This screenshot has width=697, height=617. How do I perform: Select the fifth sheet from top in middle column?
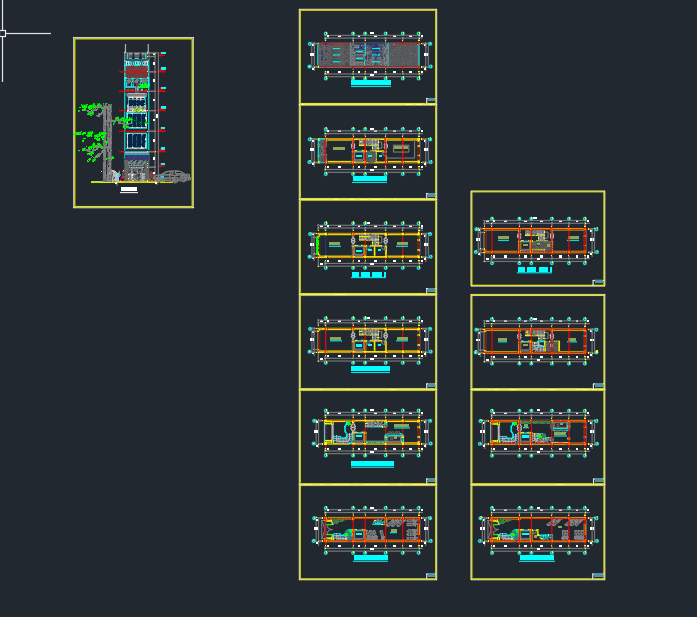point(368,437)
